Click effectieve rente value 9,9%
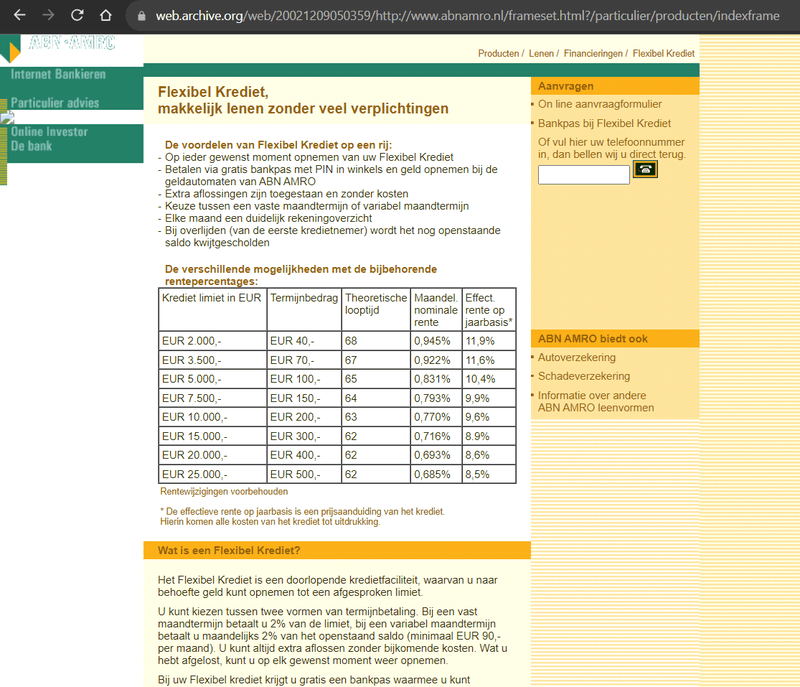Image resolution: width=800 pixels, height=687 pixels. click(x=489, y=398)
